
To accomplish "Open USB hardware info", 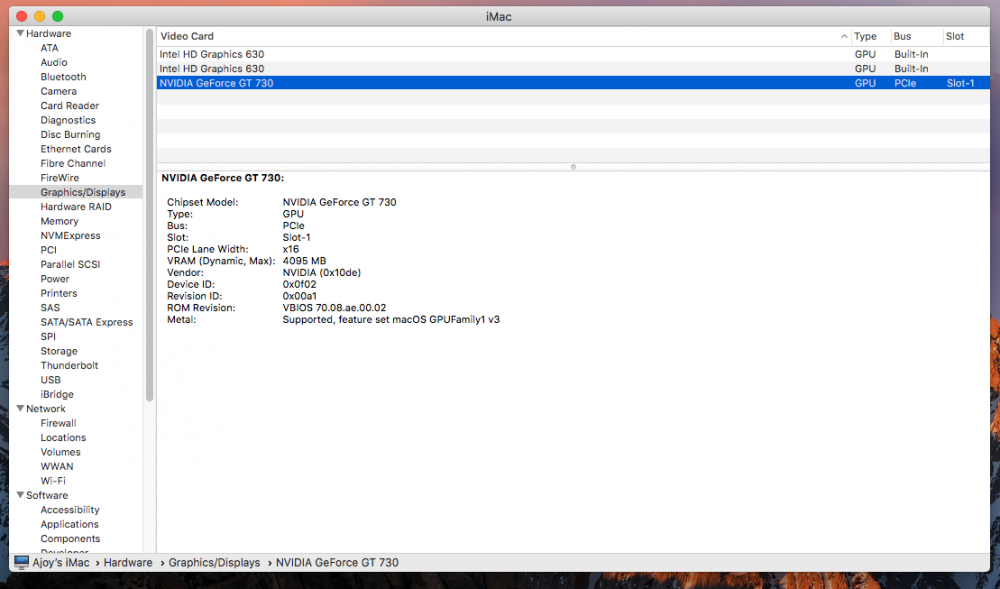I will pyautogui.click(x=50, y=380).
